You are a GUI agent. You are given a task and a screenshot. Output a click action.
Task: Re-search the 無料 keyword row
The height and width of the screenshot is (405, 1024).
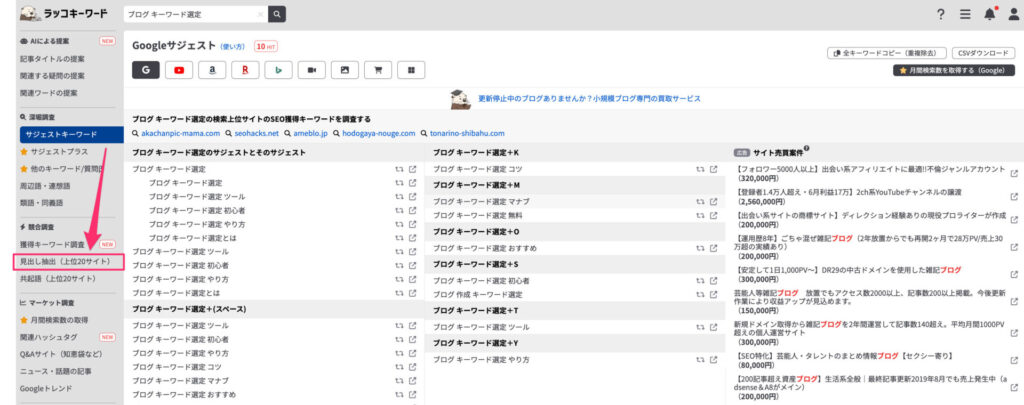coord(699,215)
